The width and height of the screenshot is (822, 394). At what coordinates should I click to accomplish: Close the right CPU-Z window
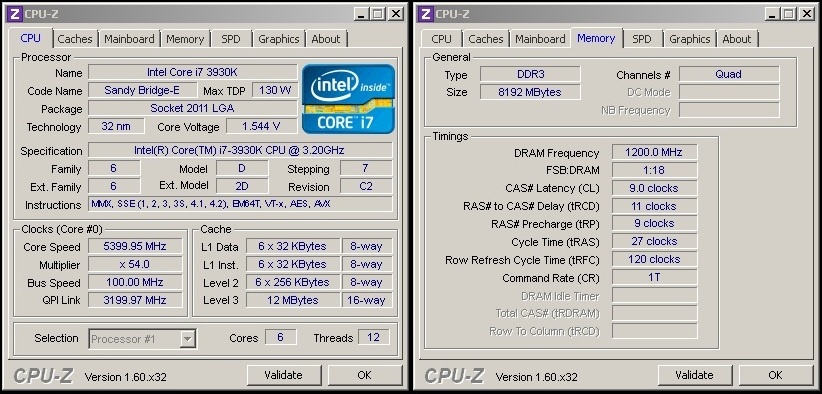click(806, 14)
